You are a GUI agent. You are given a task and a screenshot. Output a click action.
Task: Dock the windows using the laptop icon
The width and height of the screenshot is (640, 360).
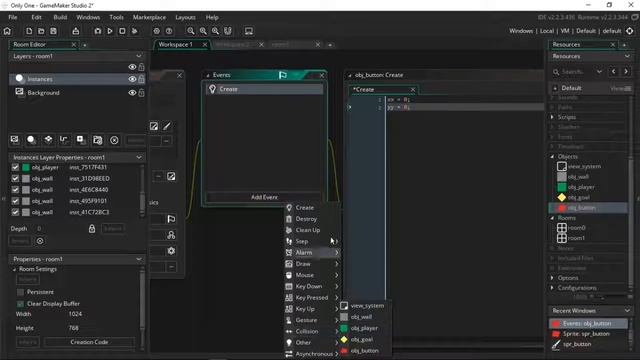(x=249, y=31)
